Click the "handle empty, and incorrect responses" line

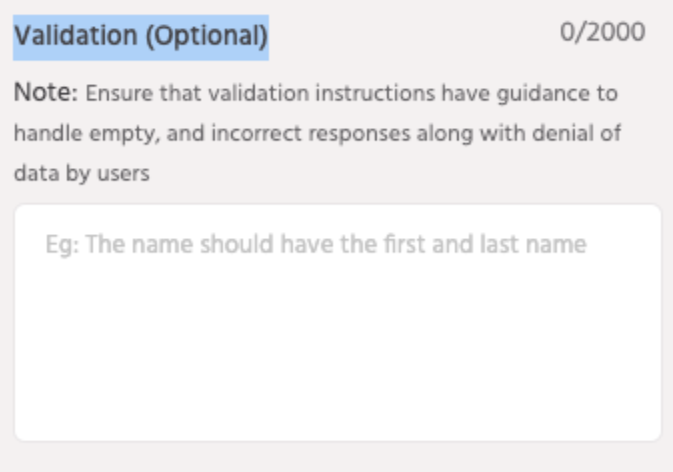pyautogui.click(x=200, y=133)
